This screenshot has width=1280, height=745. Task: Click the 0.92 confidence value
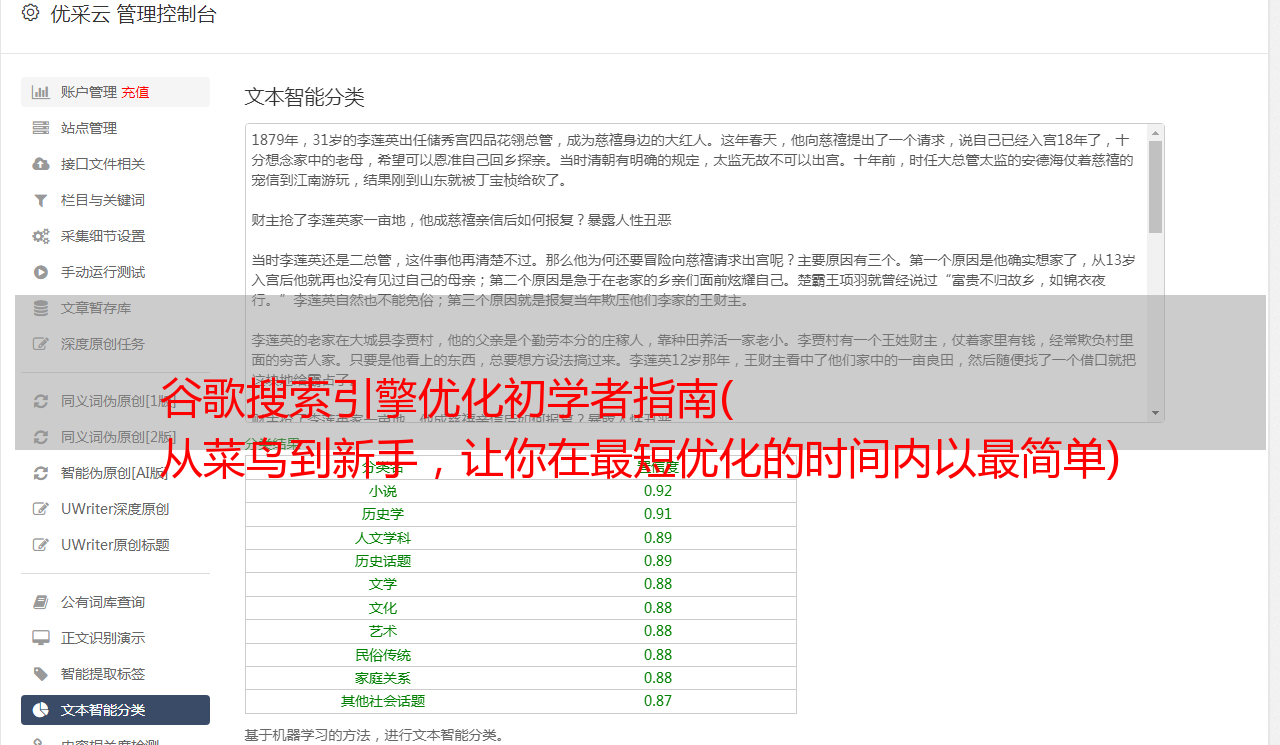[x=658, y=491]
